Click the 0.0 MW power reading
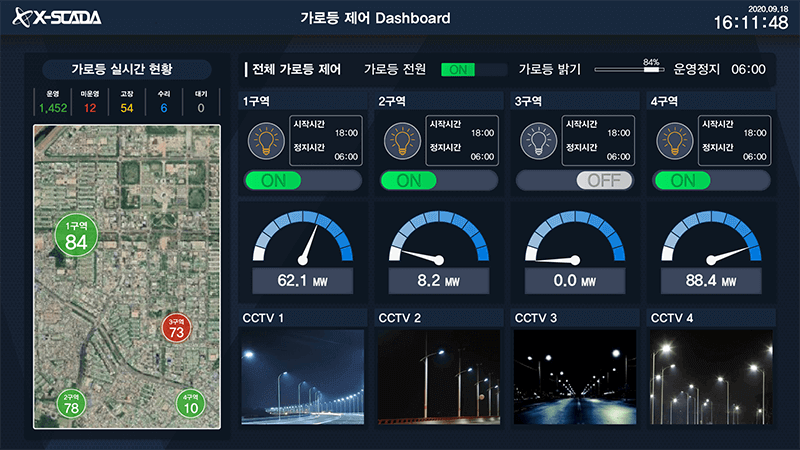This screenshot has width=800, height=450. (575, 281)
